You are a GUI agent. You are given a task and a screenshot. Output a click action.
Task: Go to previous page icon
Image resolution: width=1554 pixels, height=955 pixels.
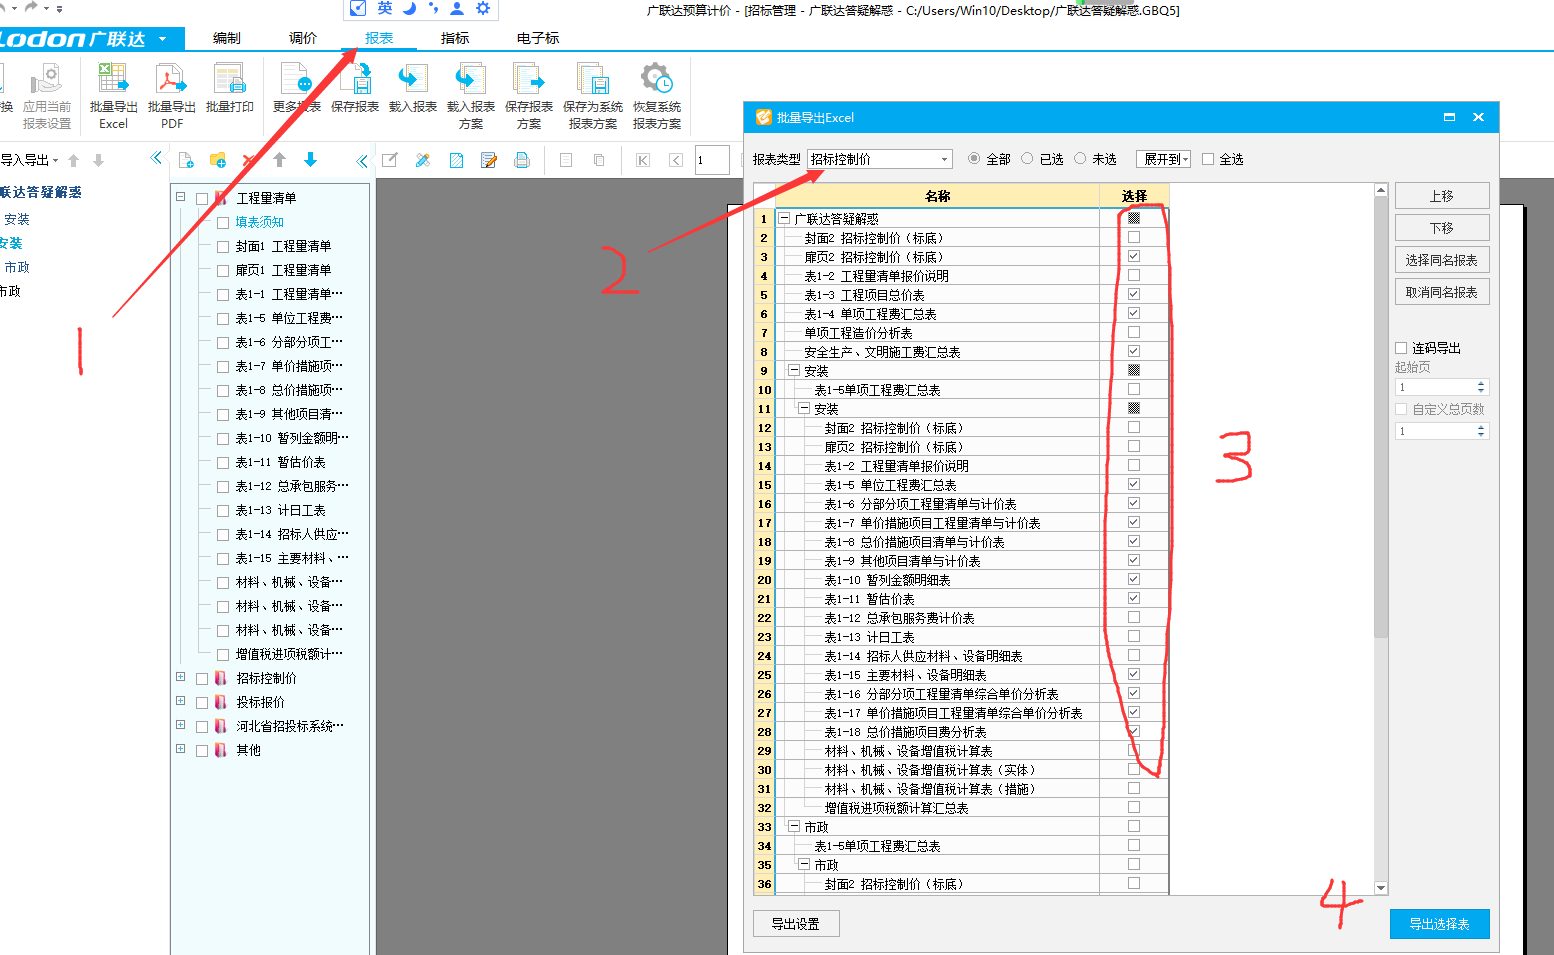[x=676, y=160]
